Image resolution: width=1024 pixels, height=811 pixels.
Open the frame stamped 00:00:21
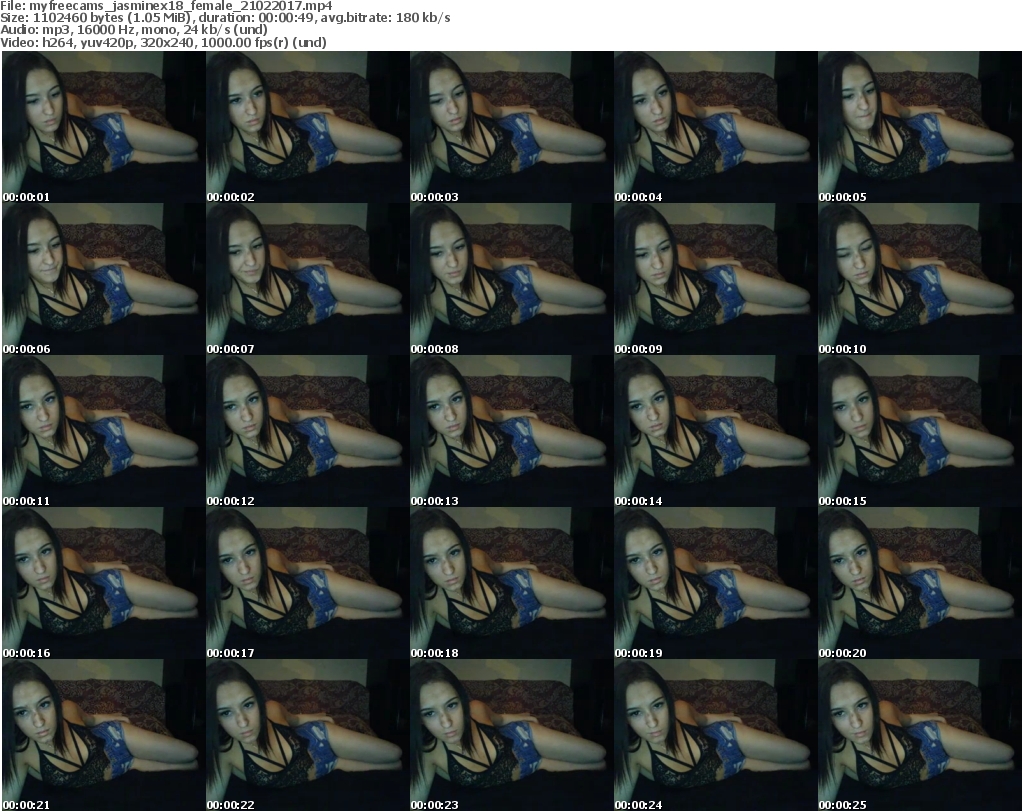[103, 735]
